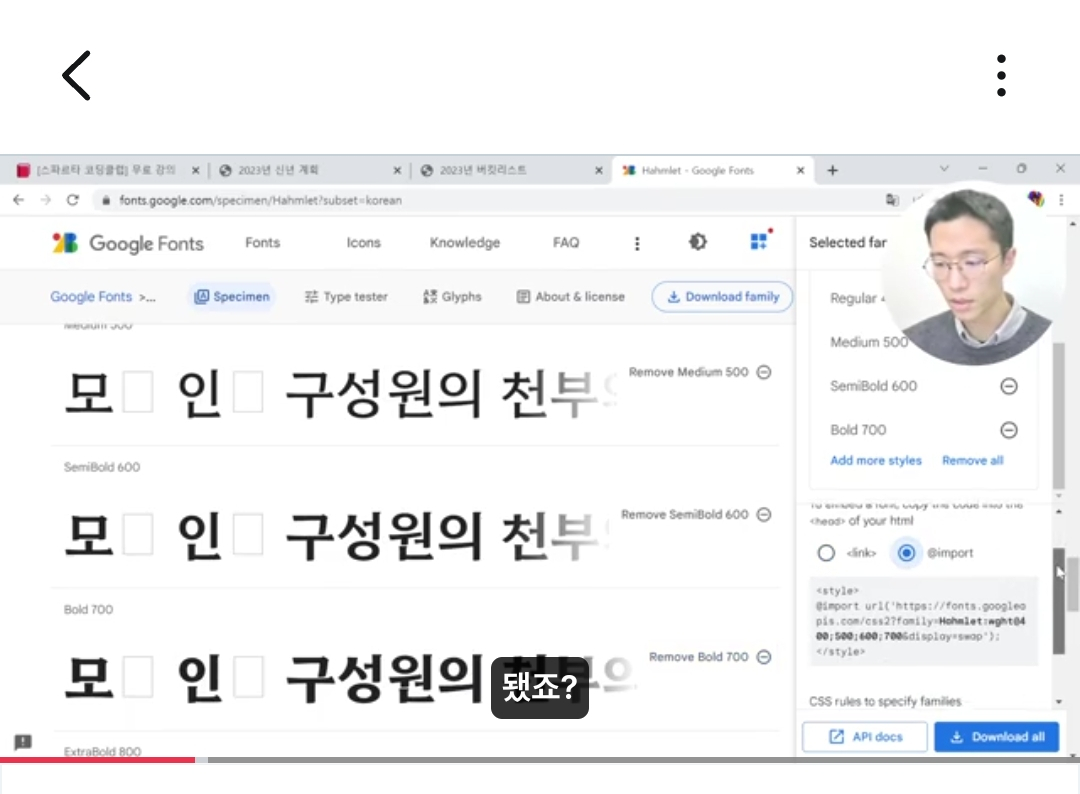Select the <link> embed radio option

(826, 553)
